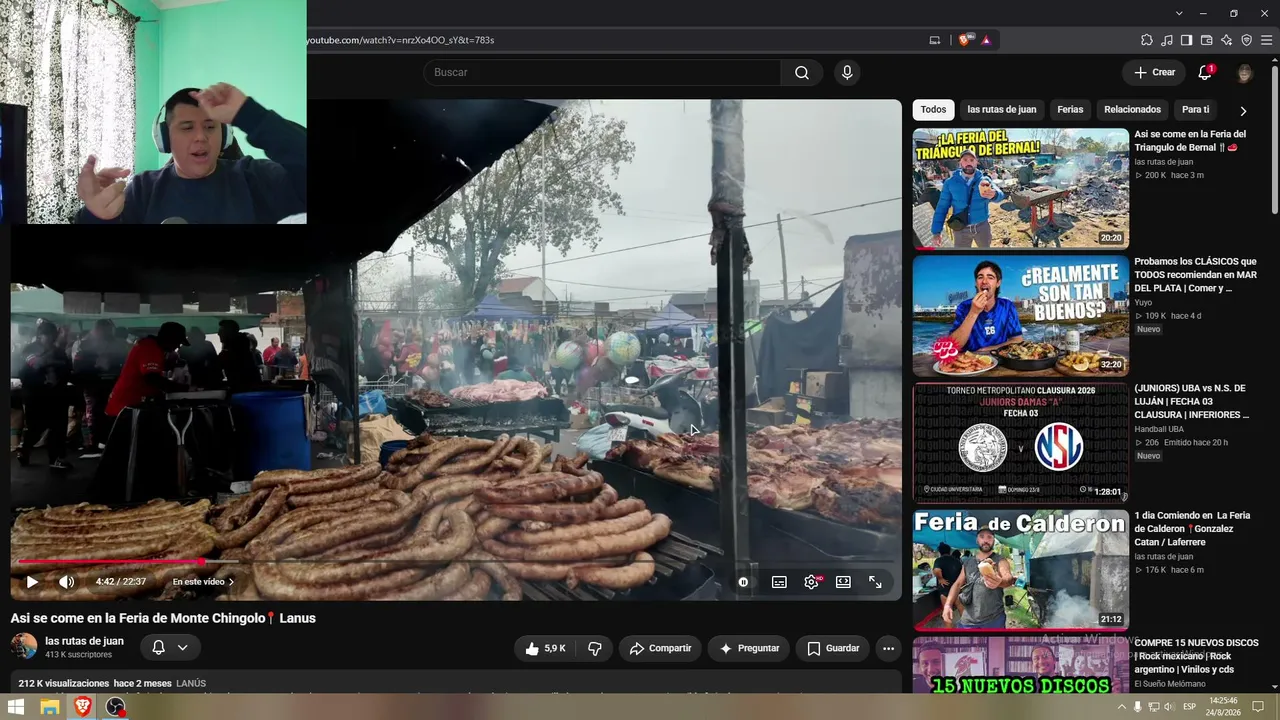
Task: Toggle autoplay switch in player
Action: [743, 581]
